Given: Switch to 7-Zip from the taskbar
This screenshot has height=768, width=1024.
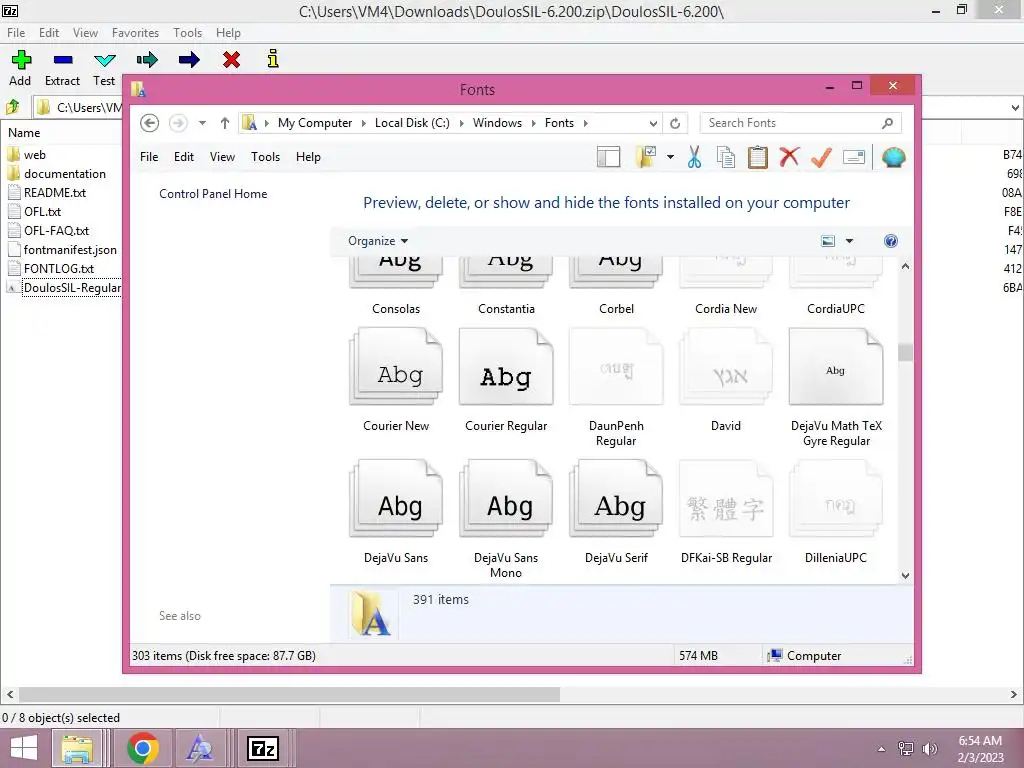Looking at the screenshot, I should pos(263,748).
